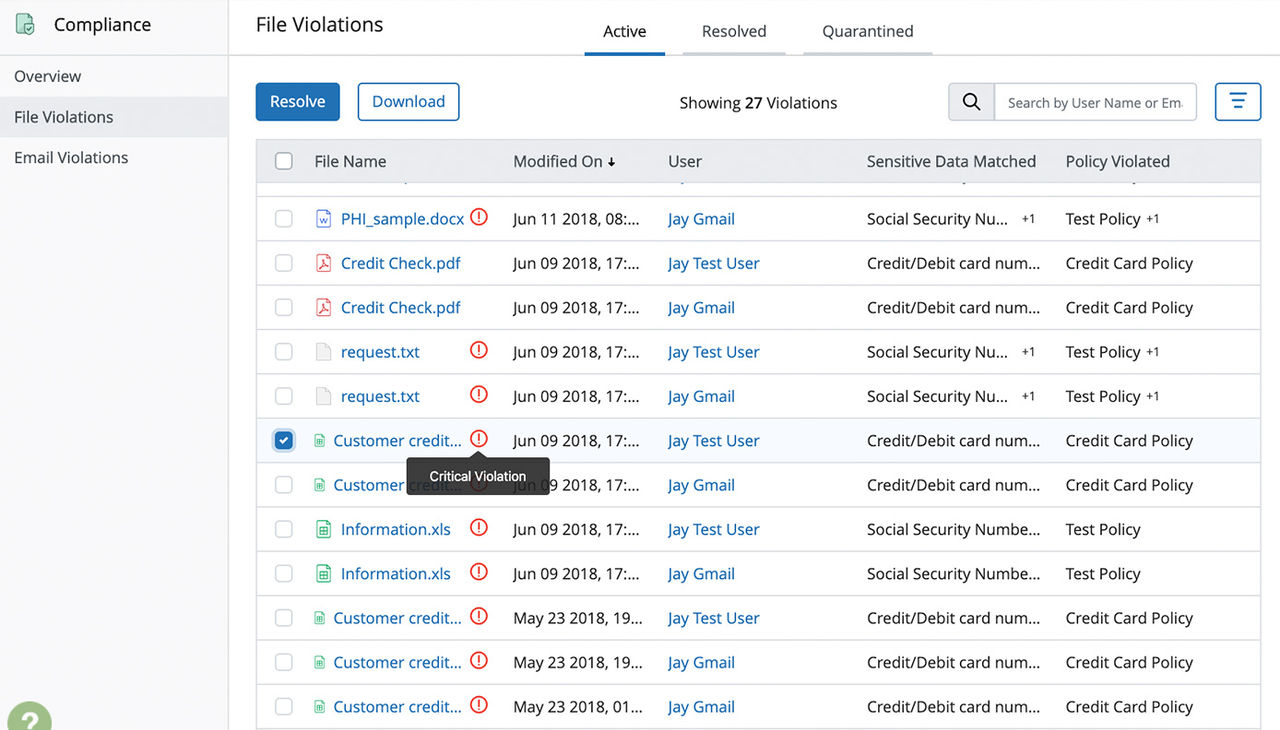Image resolution: width=1280 pixels, height=730 pixels.
Task: Switch to the Resolved tab
Action: [x=733, y=31]
